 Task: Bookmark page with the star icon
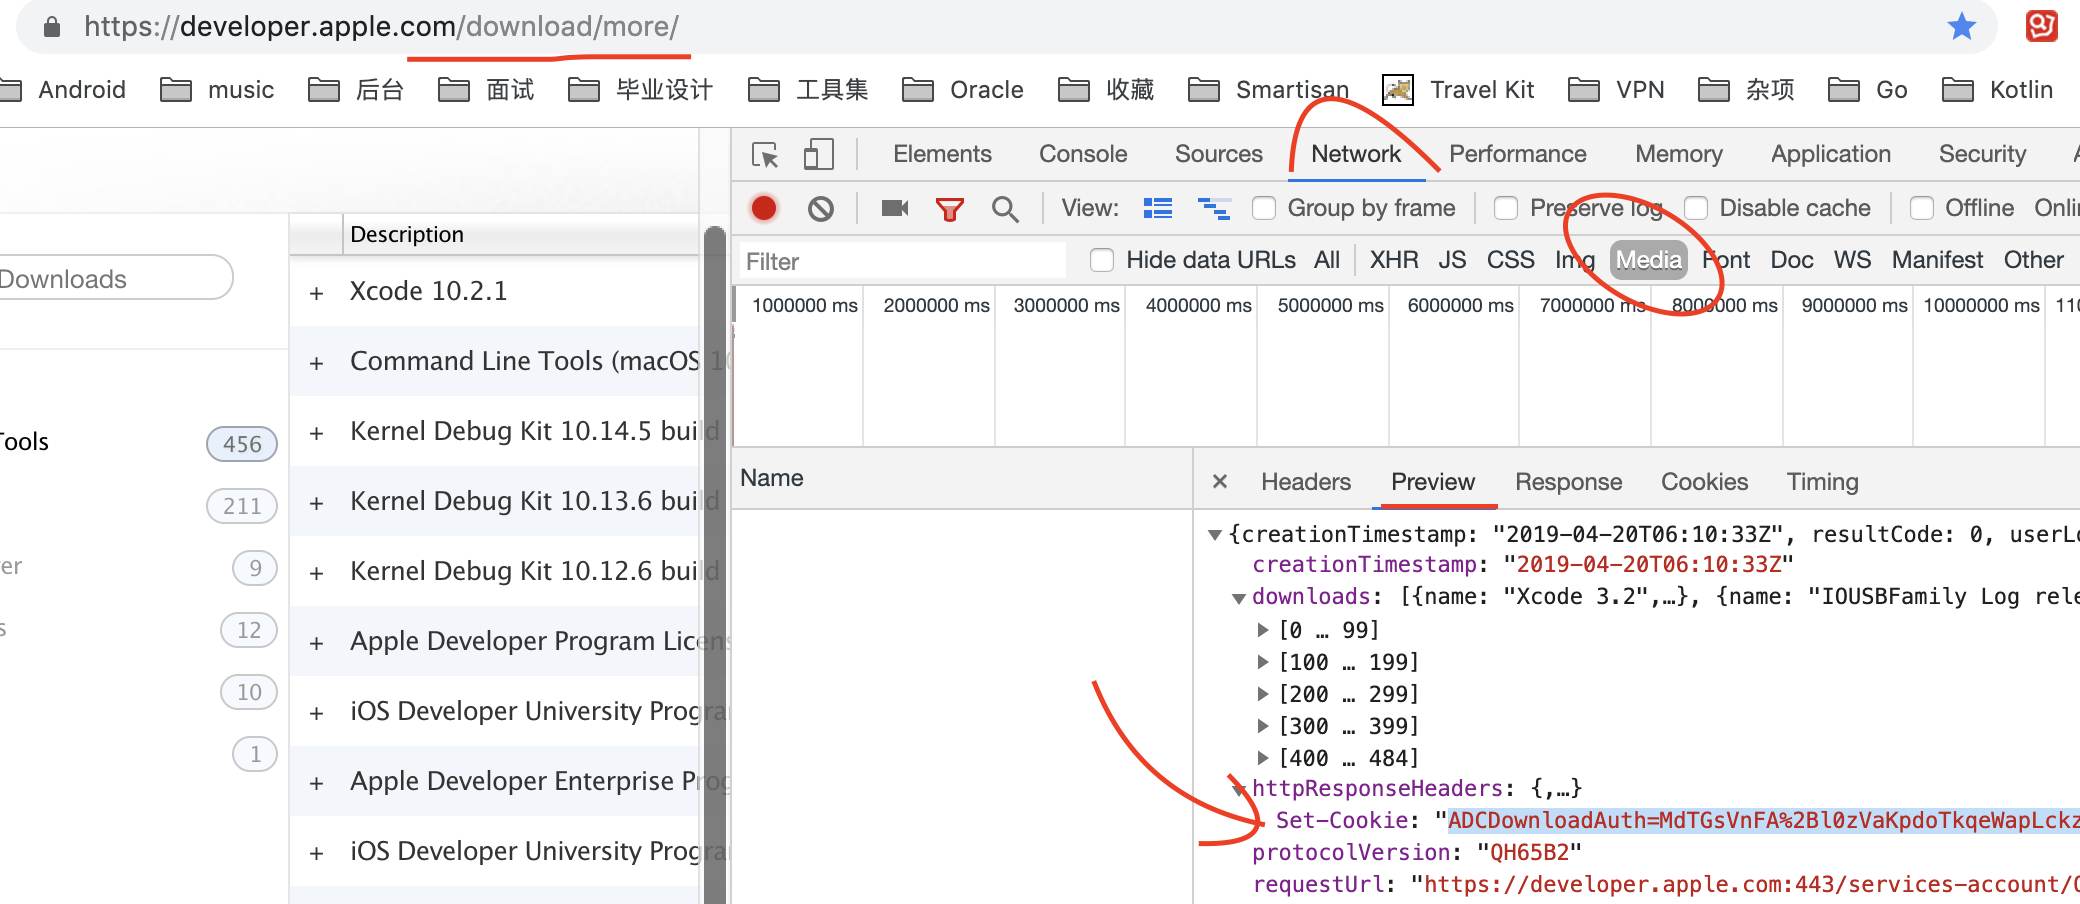(1962, 26)
